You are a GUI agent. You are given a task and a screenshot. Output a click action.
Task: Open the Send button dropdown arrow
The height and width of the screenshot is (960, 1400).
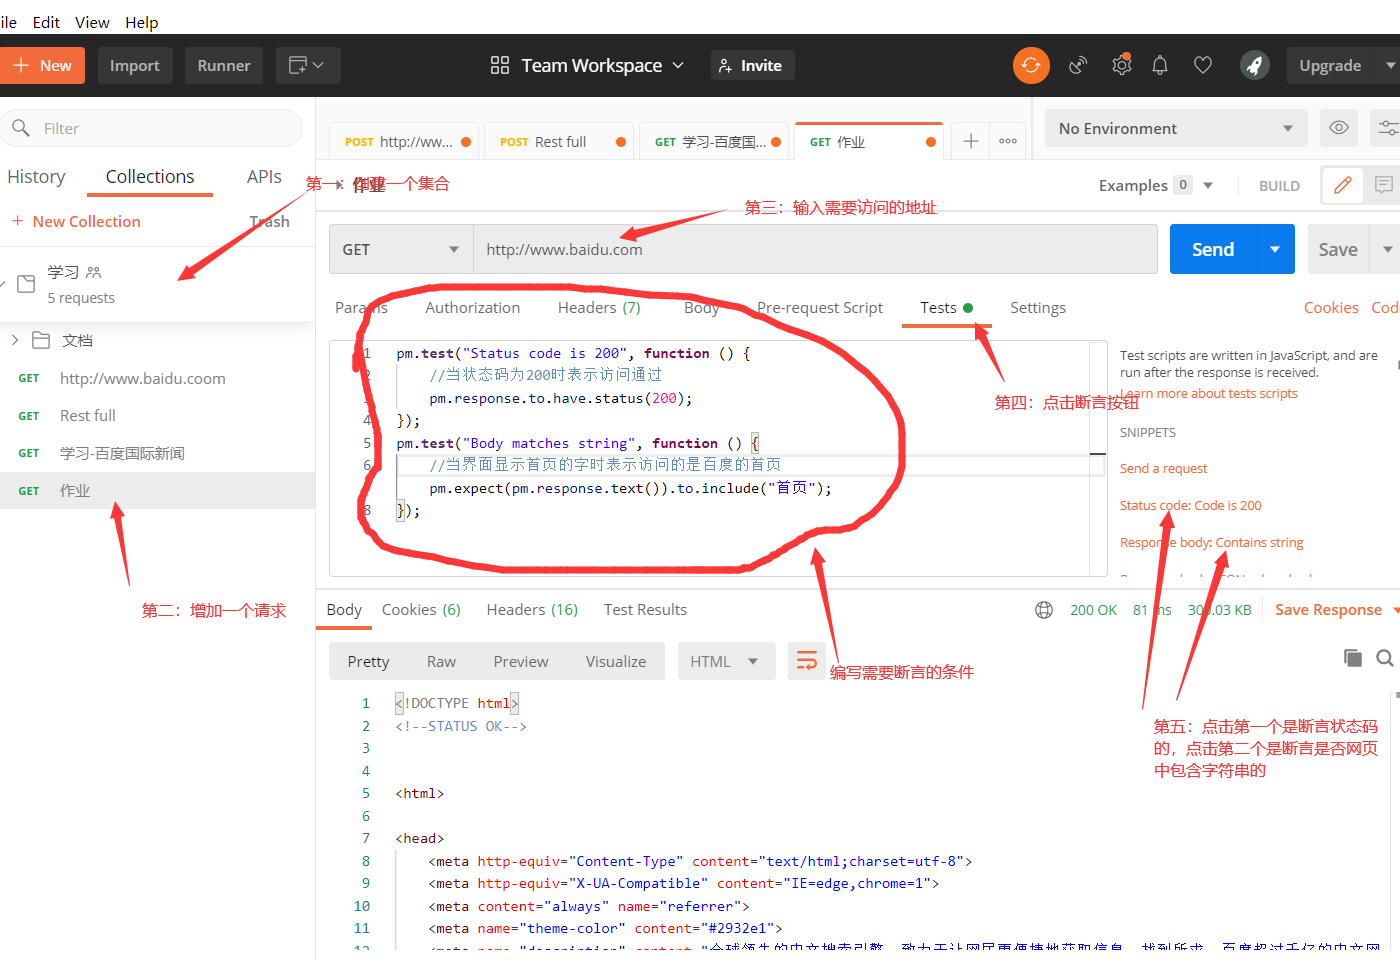(1275, 249)
